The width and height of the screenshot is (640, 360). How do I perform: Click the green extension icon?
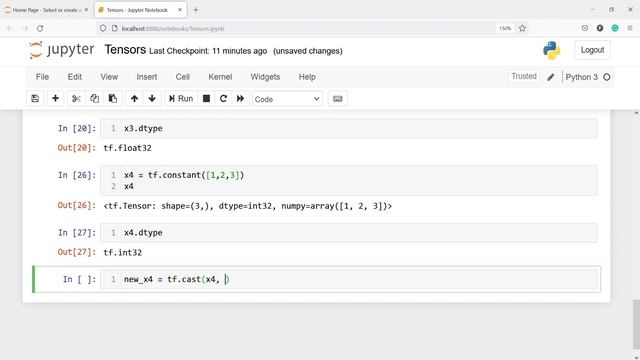[615, 28]
